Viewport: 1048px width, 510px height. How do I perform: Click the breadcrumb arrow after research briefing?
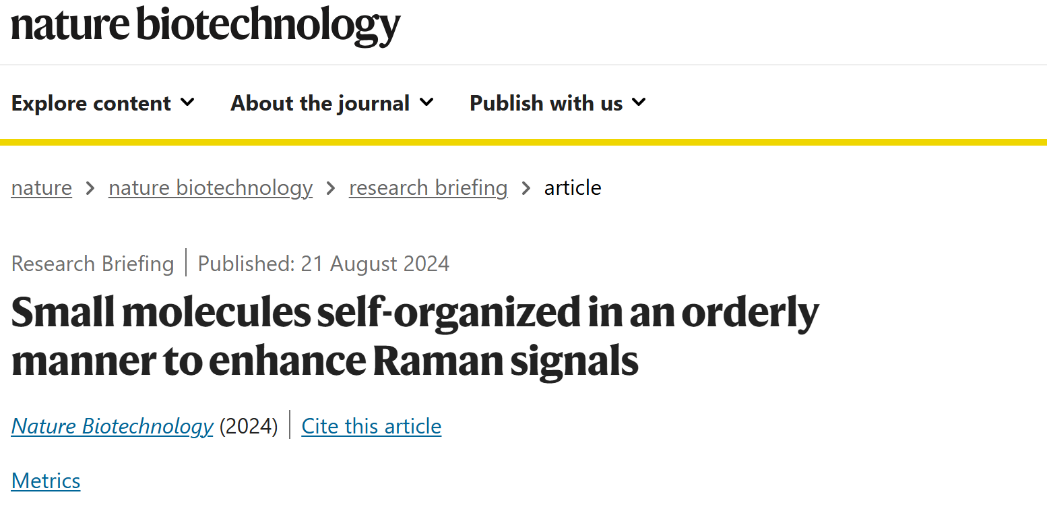coord(526,188)
